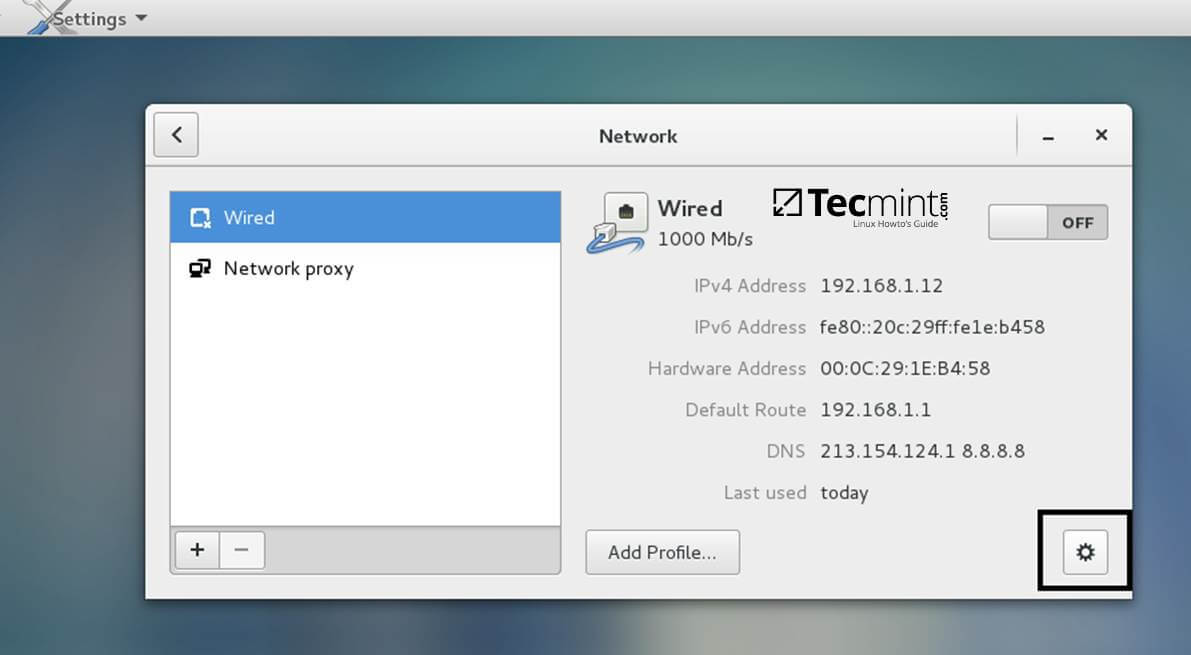Viewport: 1191px width, 655px height.
Task: Minimize the Network window
Action: tap(1048, 136)
